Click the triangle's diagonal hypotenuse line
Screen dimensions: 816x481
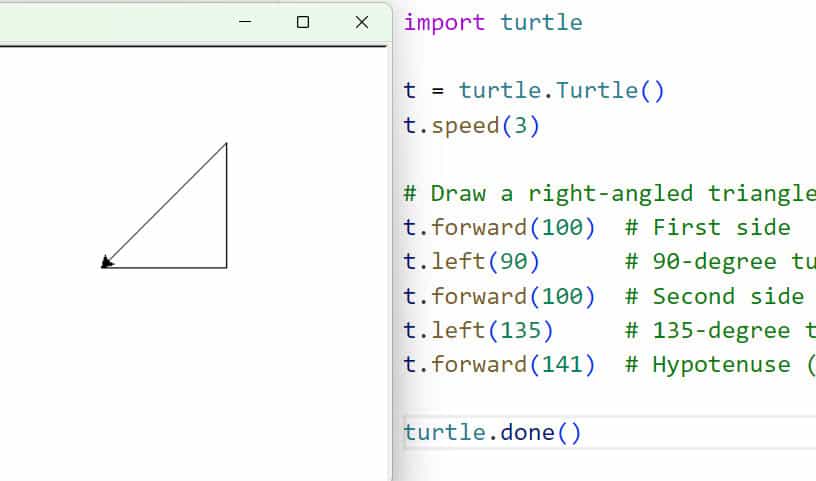[167, 203]
